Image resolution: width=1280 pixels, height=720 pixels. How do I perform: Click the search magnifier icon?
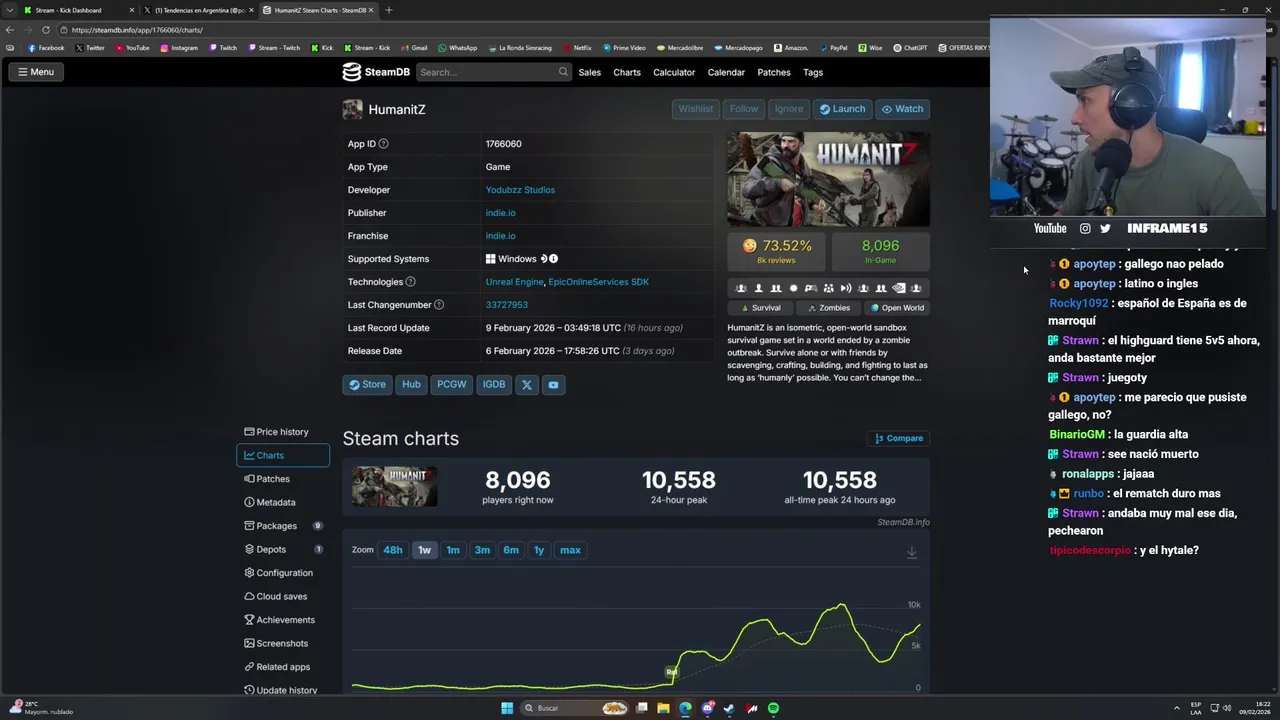pyautogui.click(x=563, y=72)
